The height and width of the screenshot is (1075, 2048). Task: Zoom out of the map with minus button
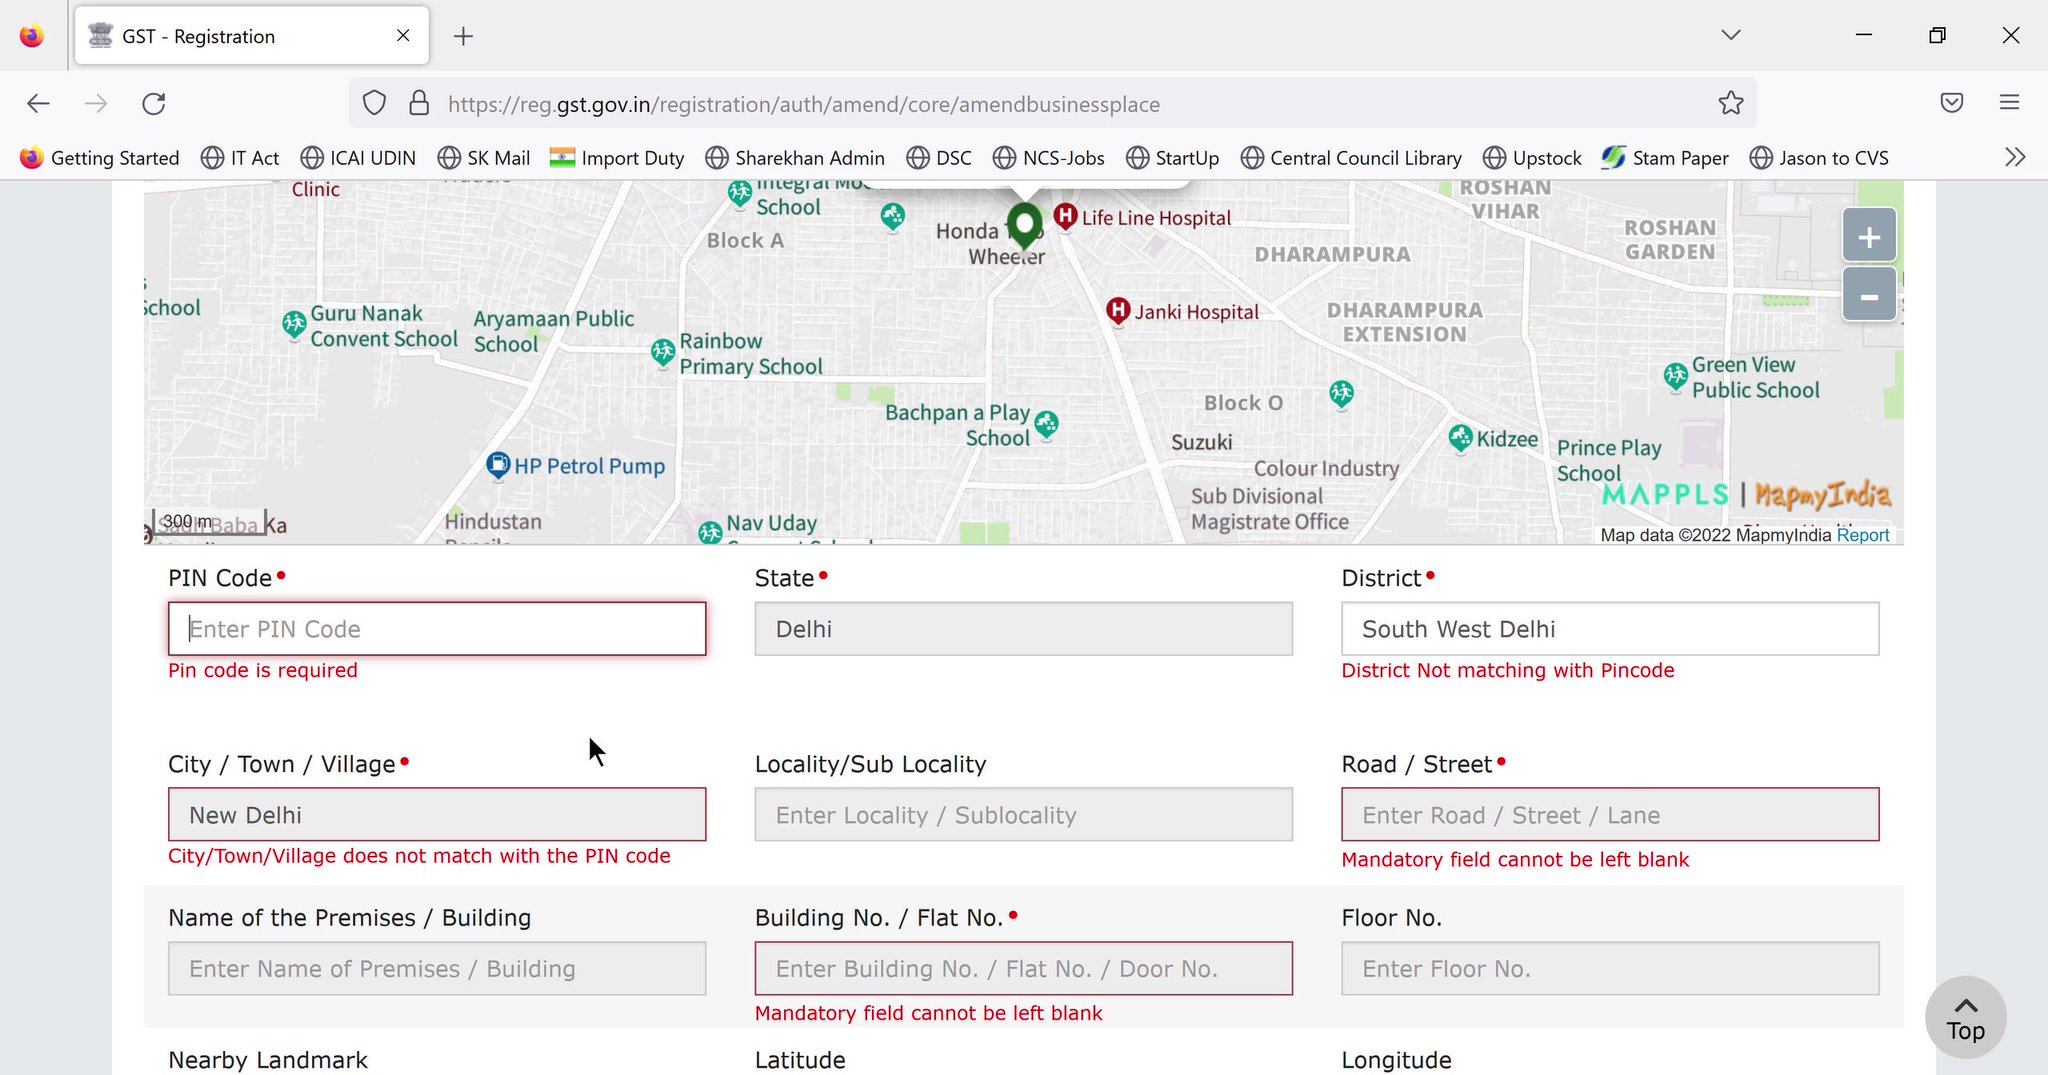point(1869,296)
